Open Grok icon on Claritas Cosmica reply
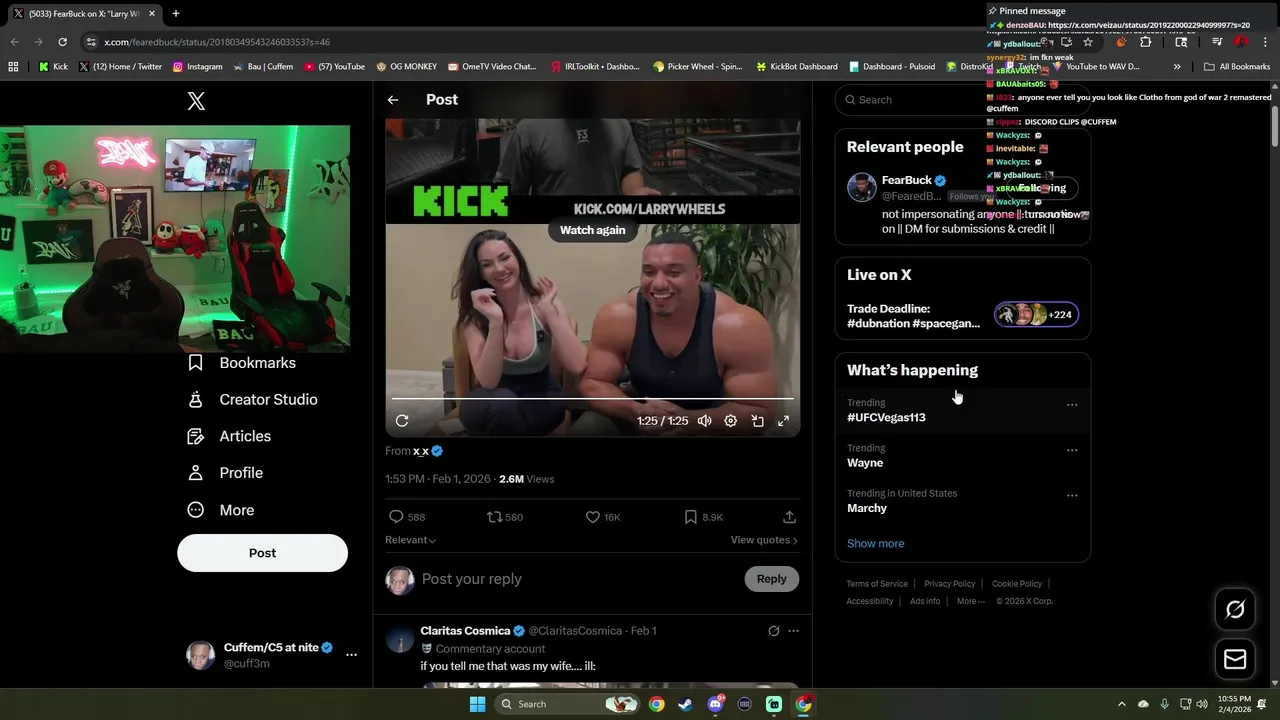Image resolution: width=1280 pixels, height=720 pixels. coord(773,631)
